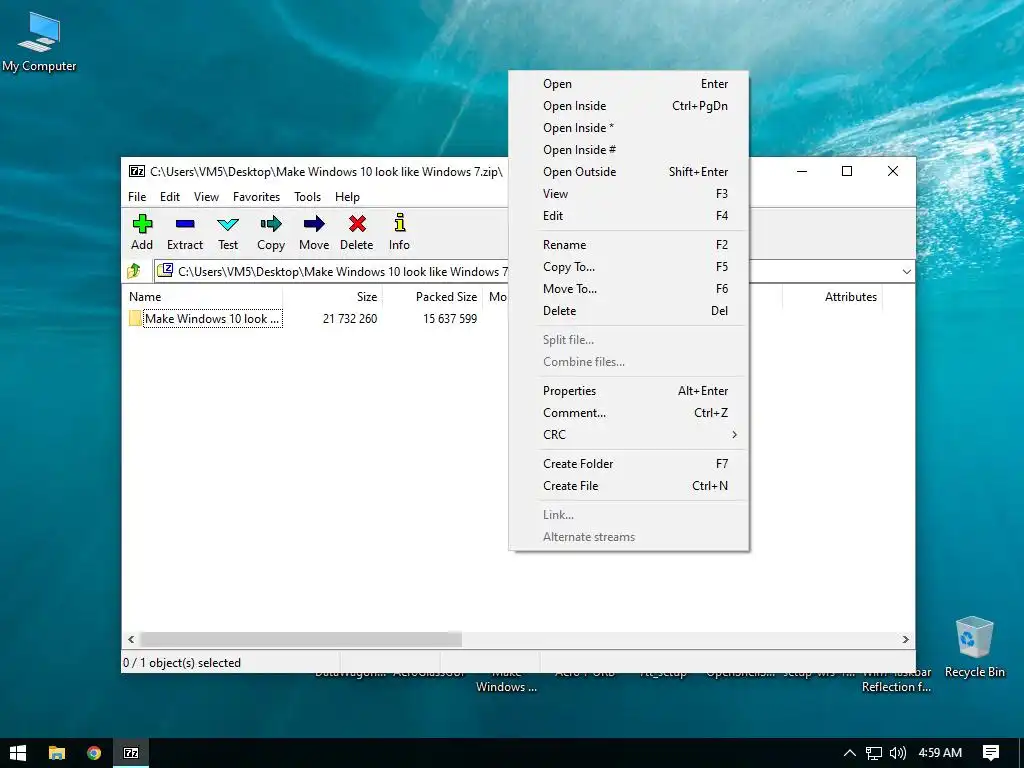Click the network tray icon
The image size is (1024, 768).
click(x=874, y=753)
